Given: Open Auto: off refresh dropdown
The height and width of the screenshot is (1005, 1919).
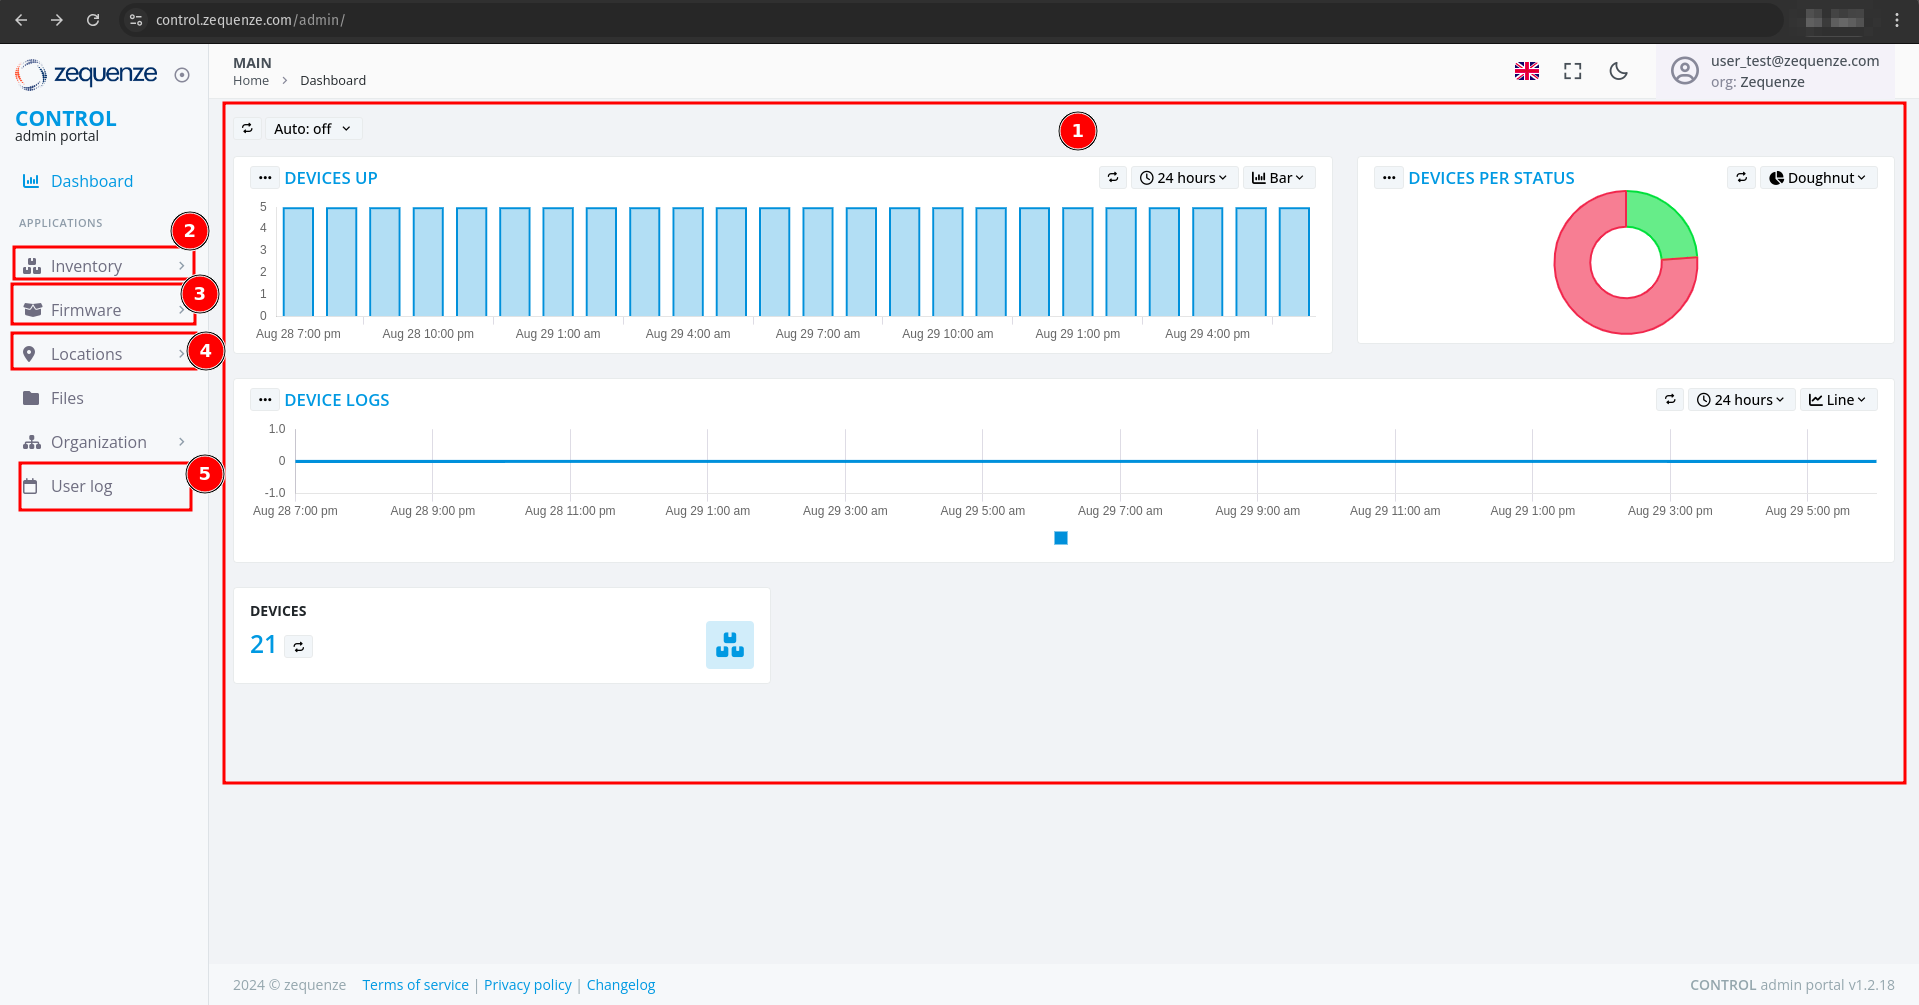Looking at the screenshot, I should pyautogui.click(x=312, y=129).
